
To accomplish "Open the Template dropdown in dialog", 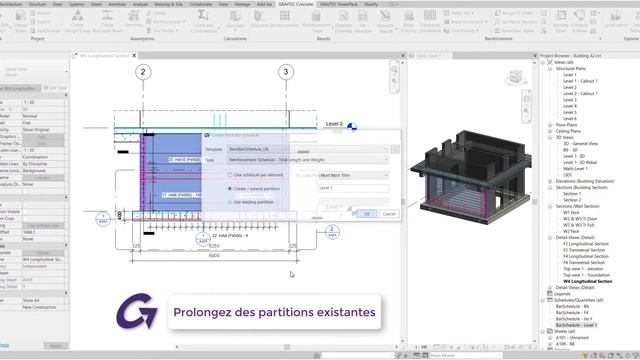I will pos(308,149).
